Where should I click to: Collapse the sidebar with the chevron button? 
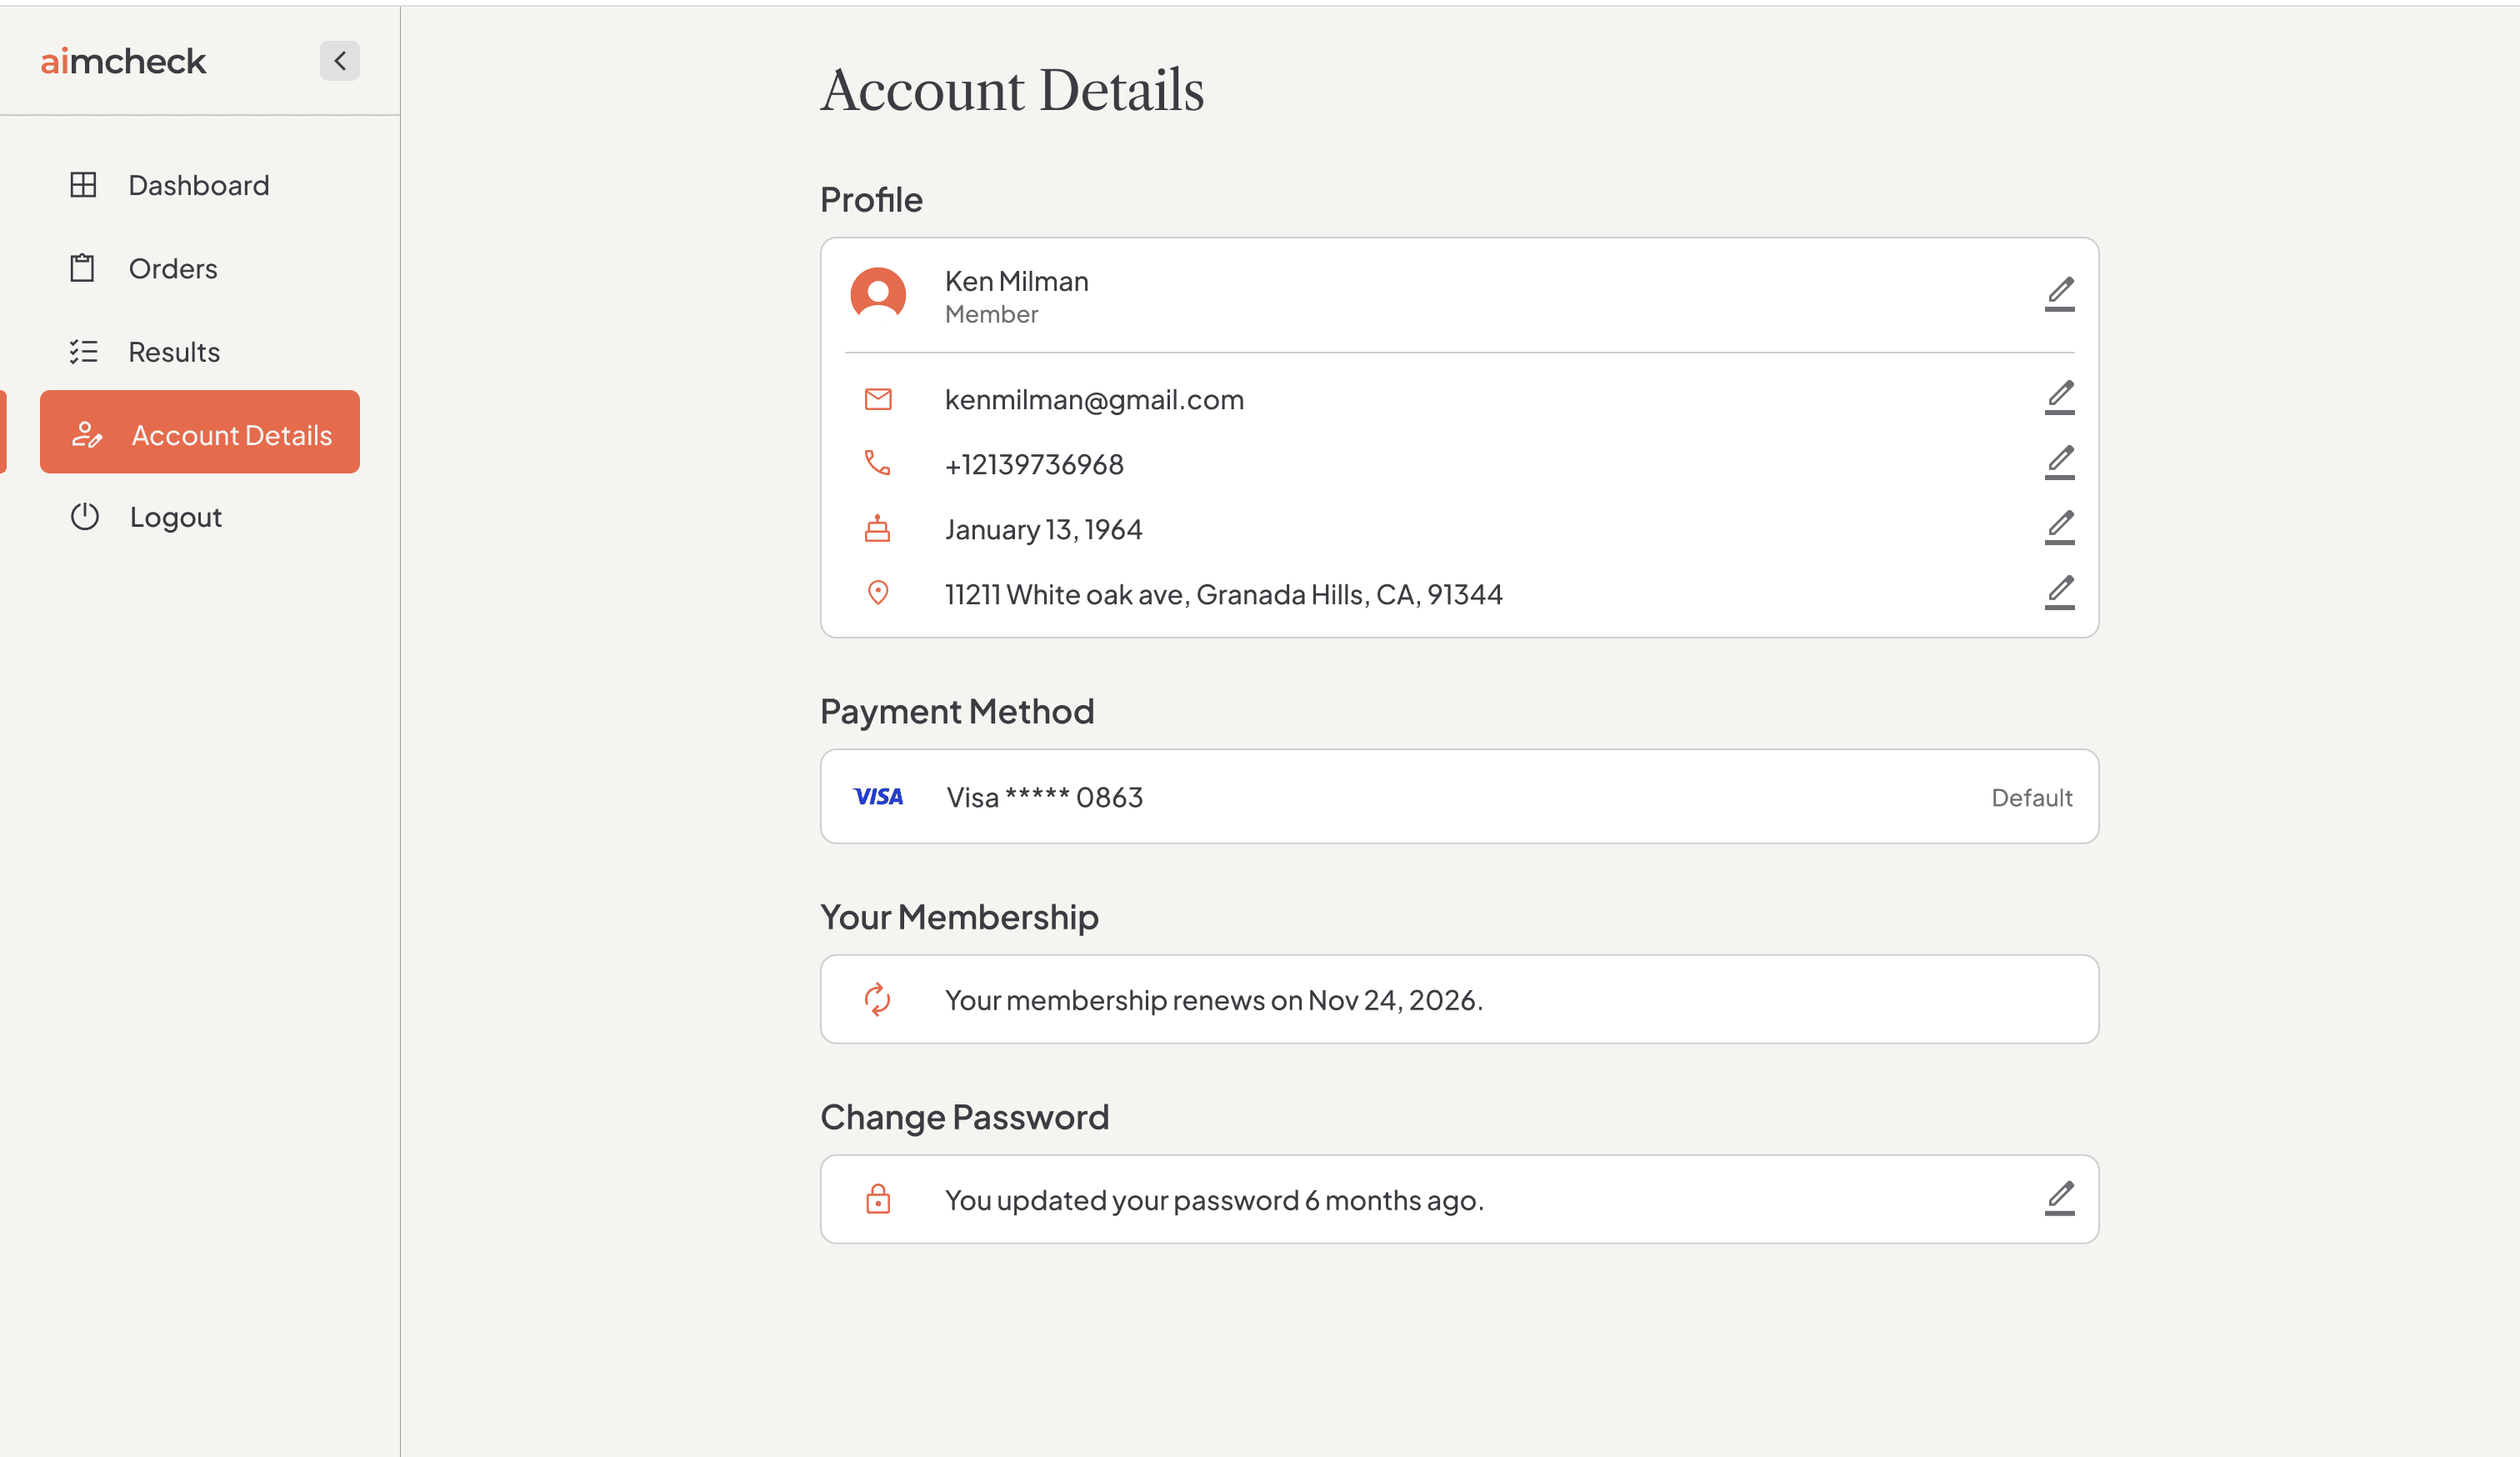click(339, 61)
